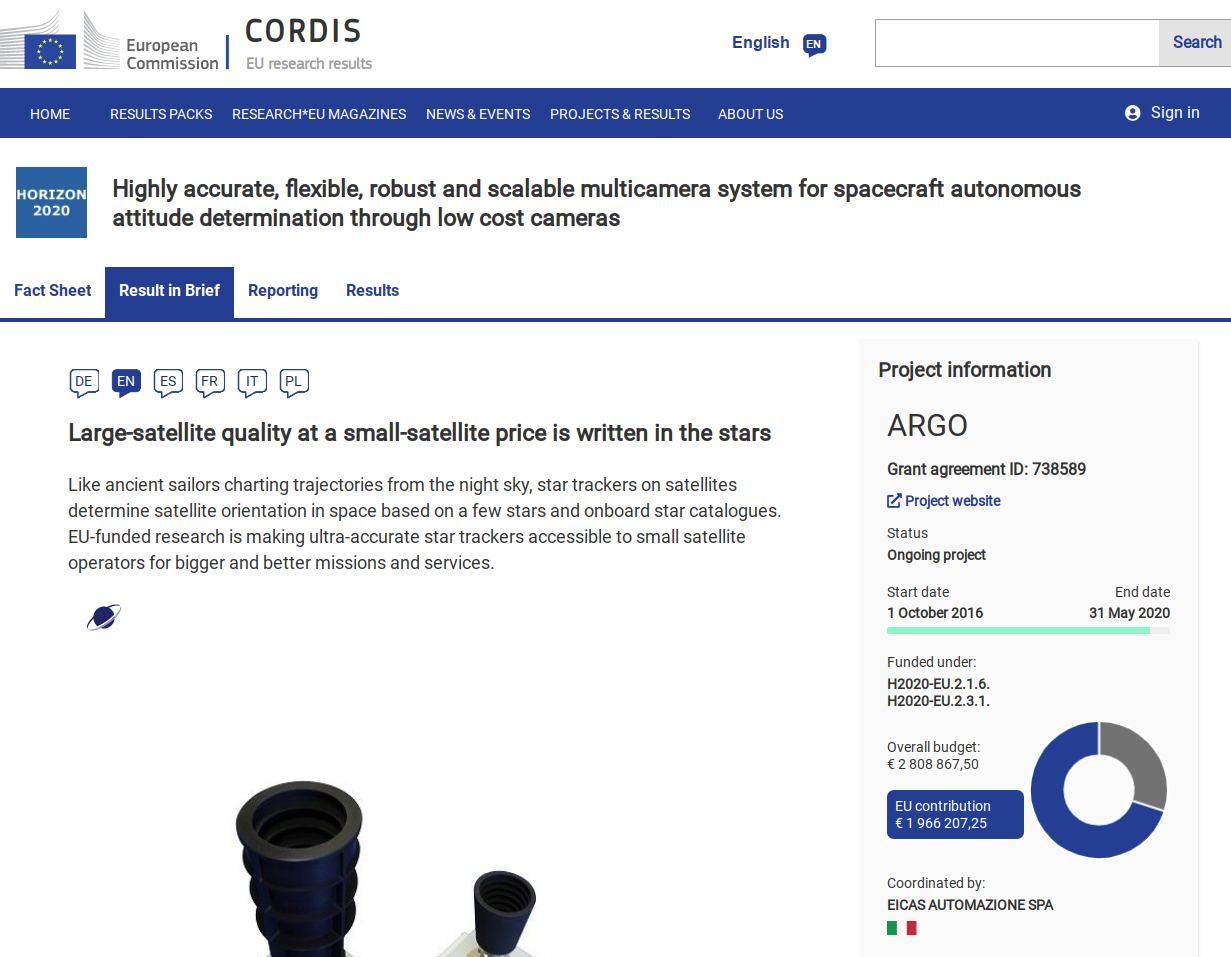This screenshot has height=957, width=1231.
Task: Switch article language to DE
Action: pyautogui.click(x=84, y=382)
